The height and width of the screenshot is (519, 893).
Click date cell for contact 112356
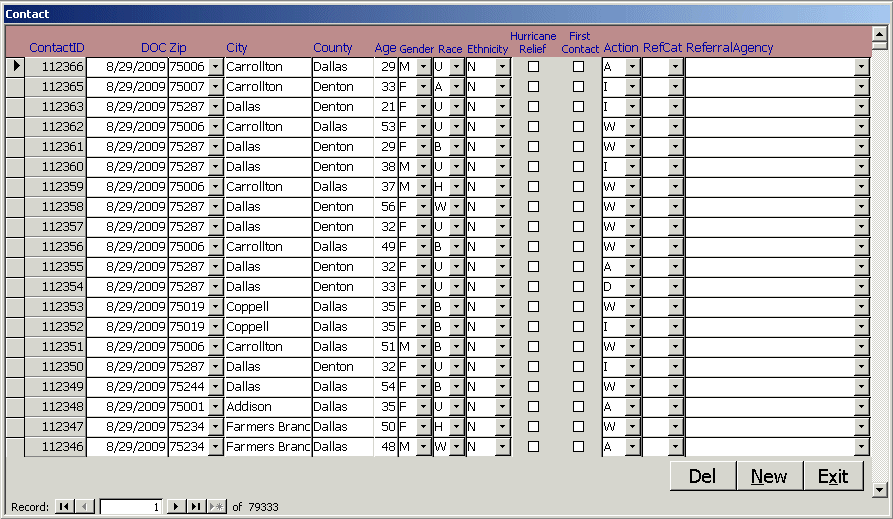[x=127, y=247]
